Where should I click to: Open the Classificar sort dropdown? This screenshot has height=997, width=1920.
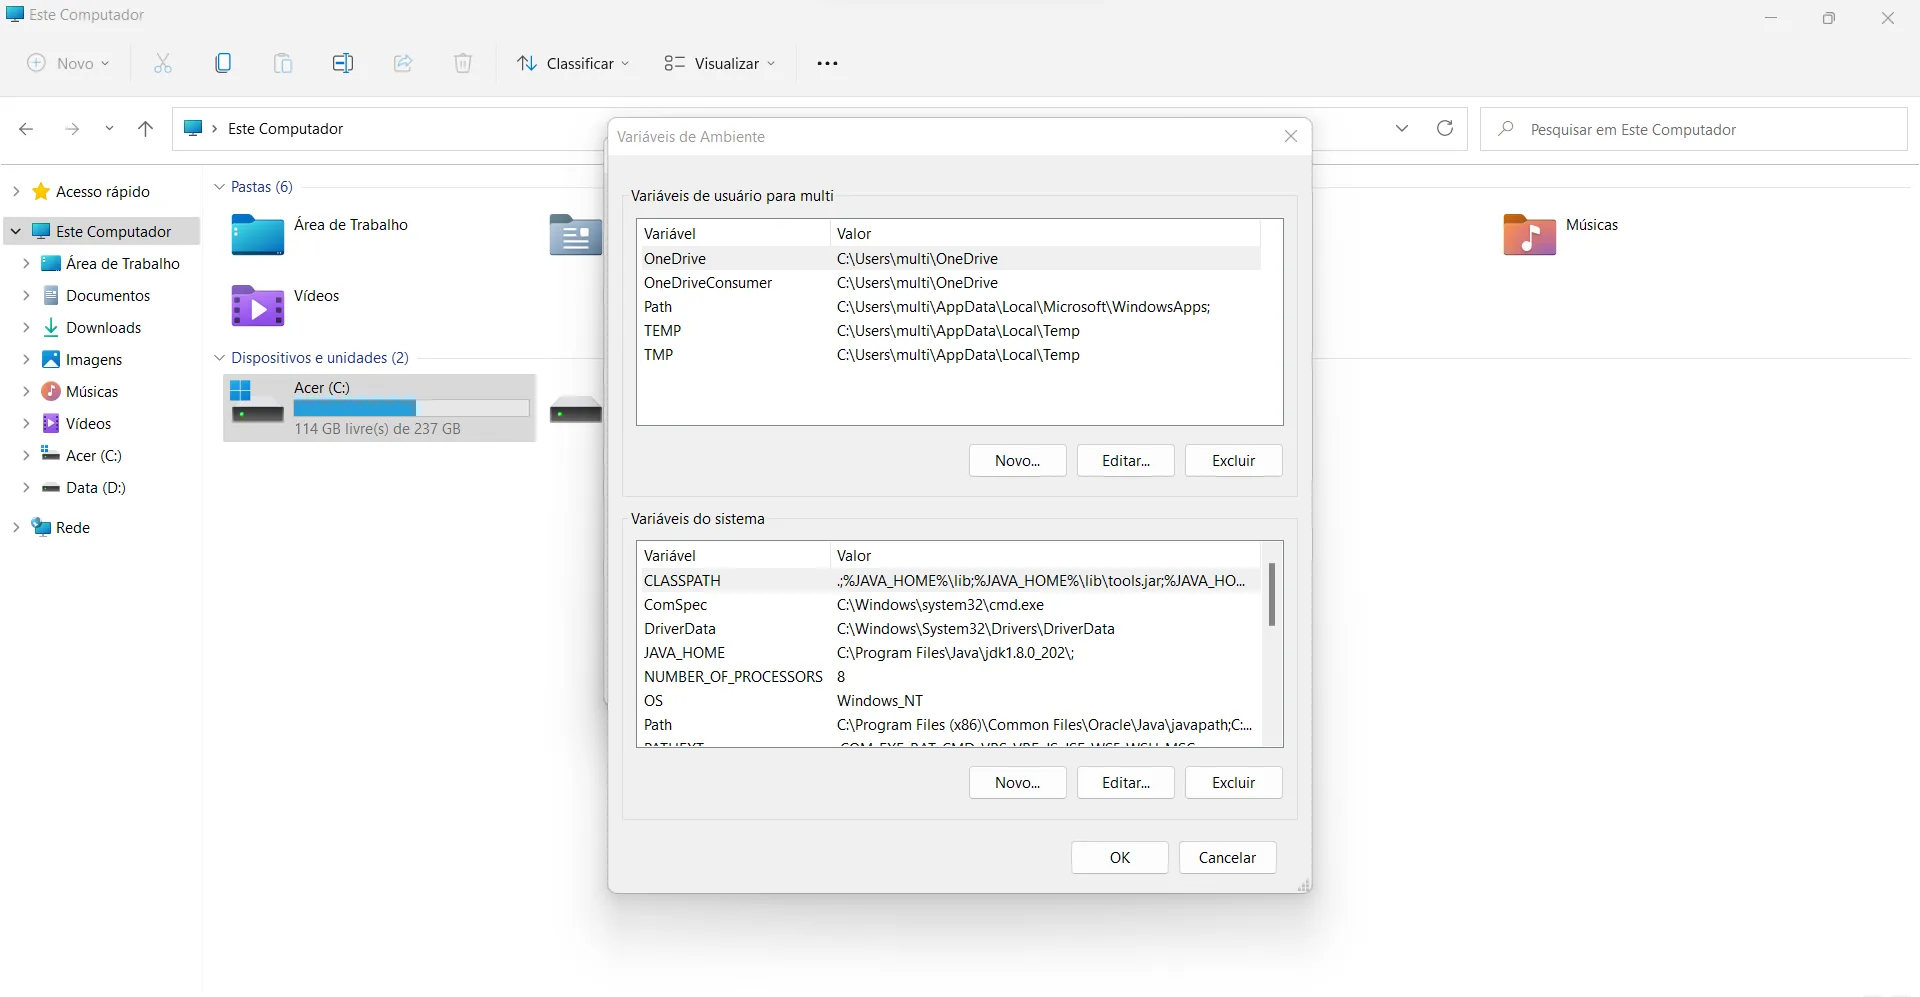[573, 63]
